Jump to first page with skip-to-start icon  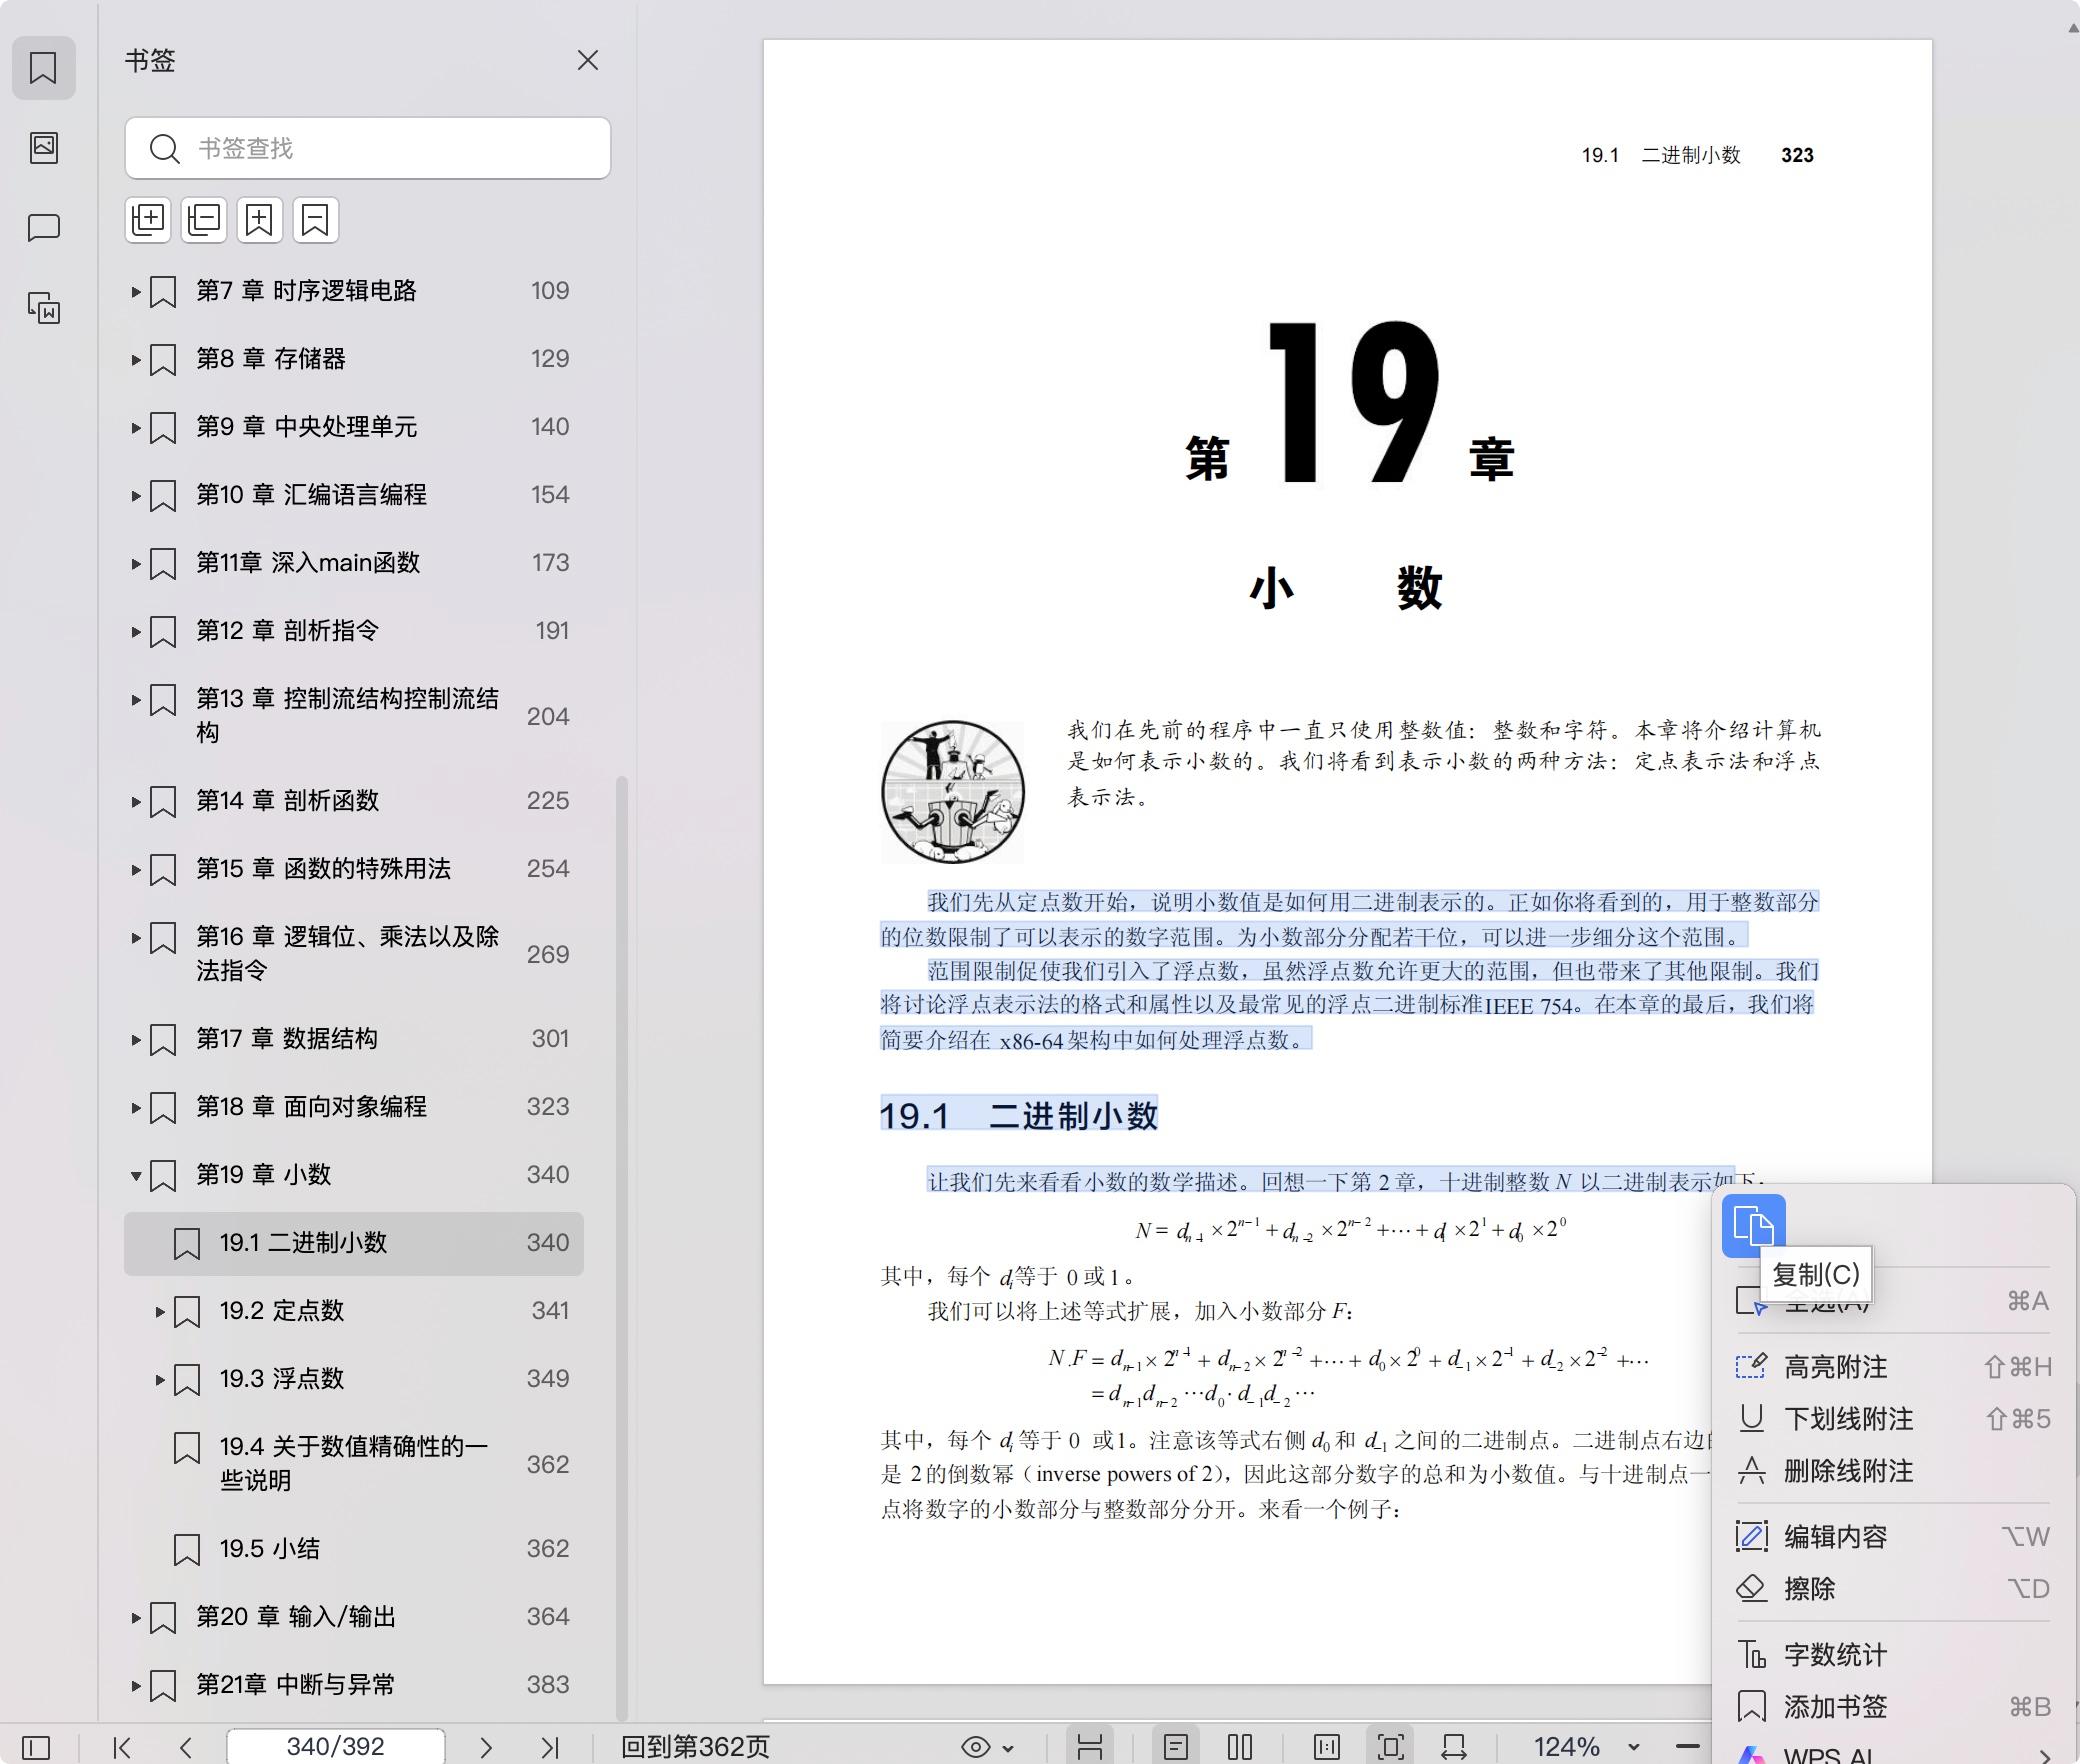[x=120, y=1747]
